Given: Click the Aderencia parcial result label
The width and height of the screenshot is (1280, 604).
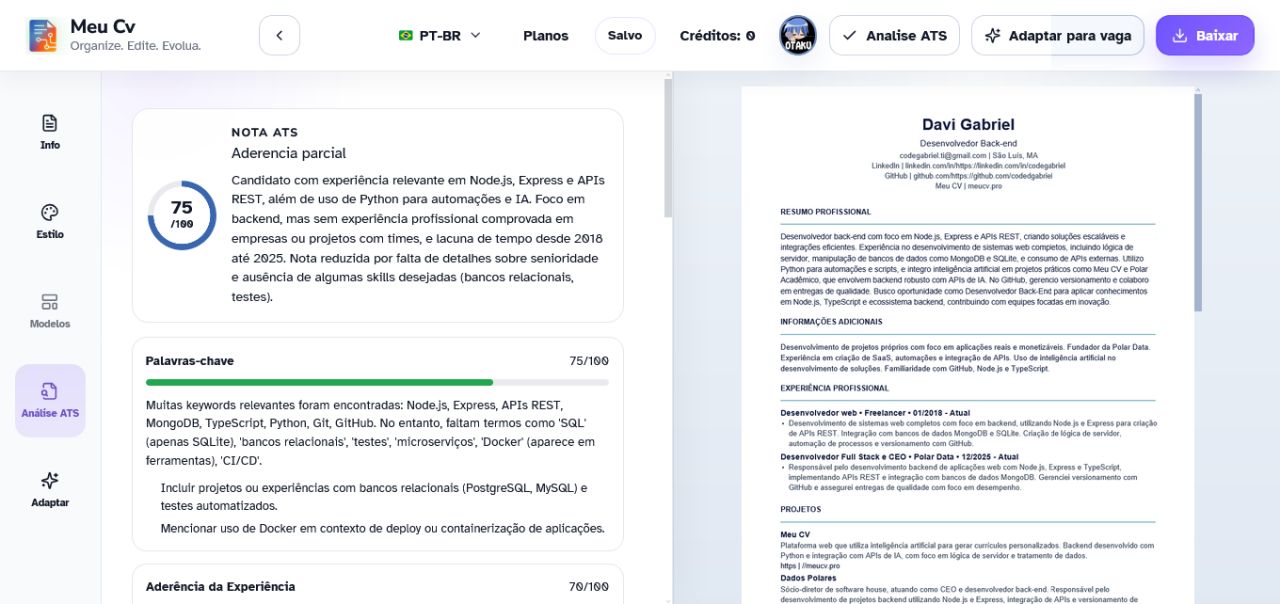Looking at the screenshot, I should tap(289, 154).
